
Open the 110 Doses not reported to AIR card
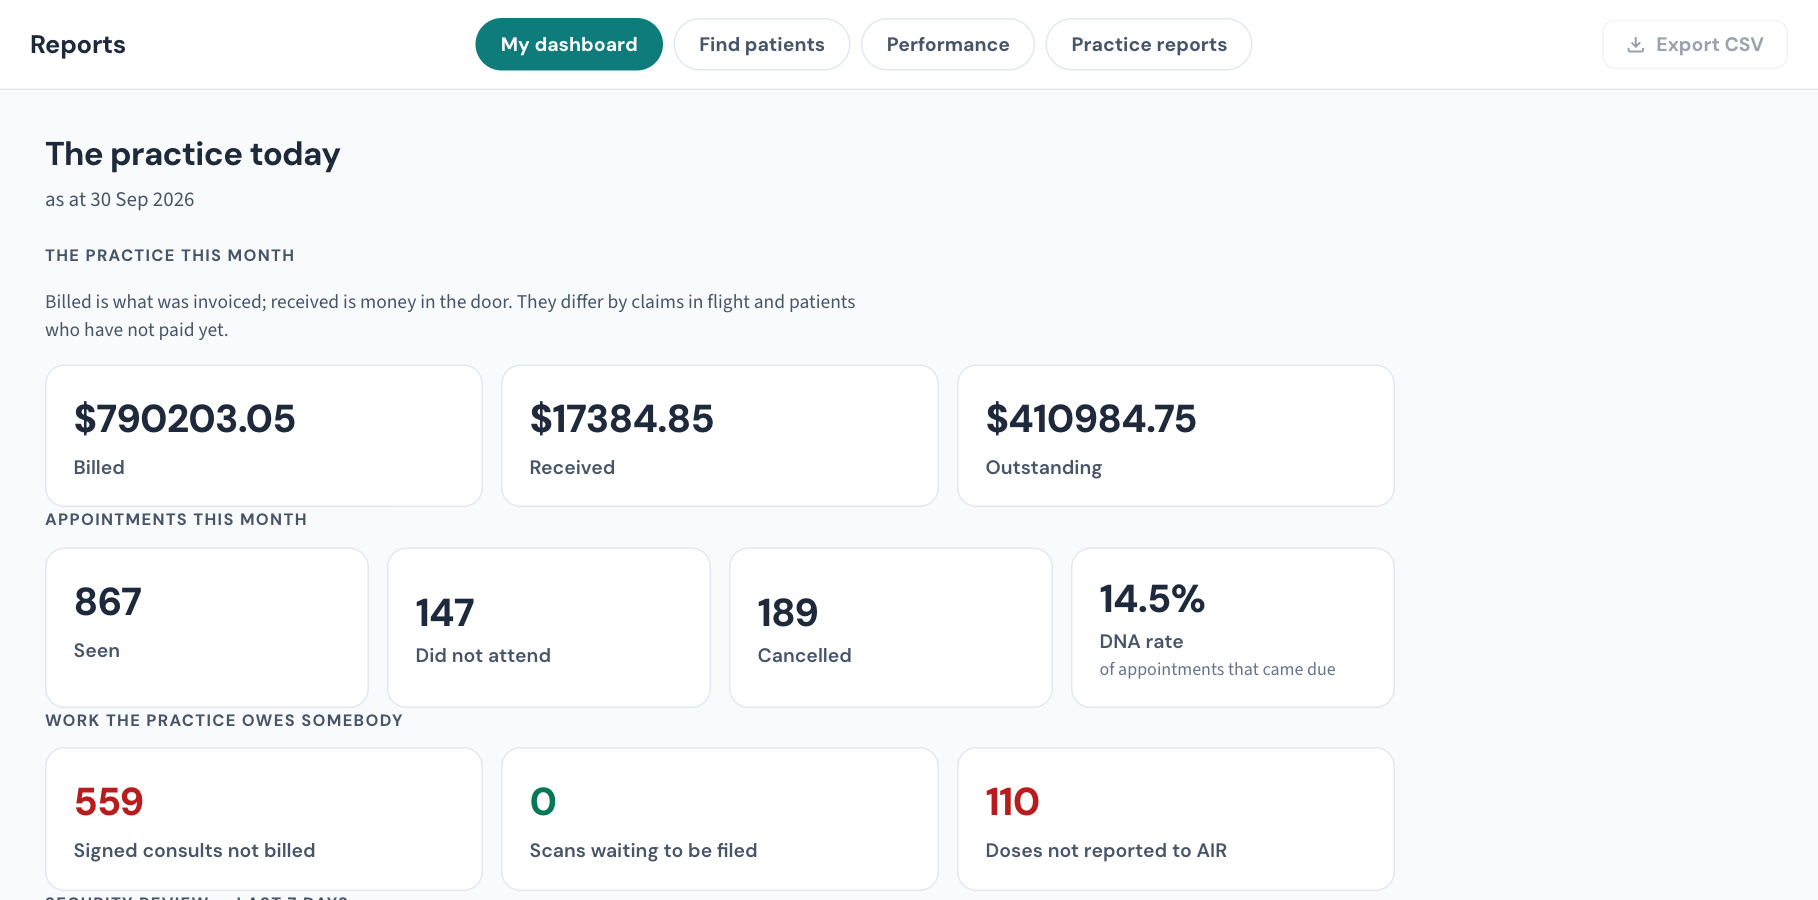click(x=1176, y=819)
